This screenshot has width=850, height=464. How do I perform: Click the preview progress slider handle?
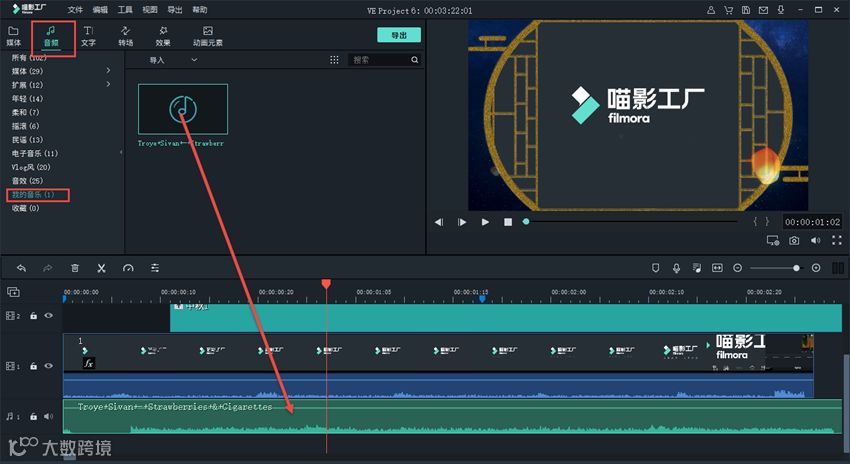[526, 221]
